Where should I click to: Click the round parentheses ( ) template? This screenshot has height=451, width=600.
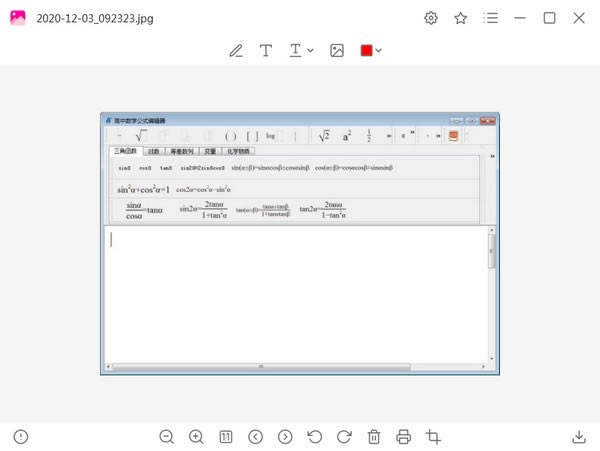pos(230,136)
